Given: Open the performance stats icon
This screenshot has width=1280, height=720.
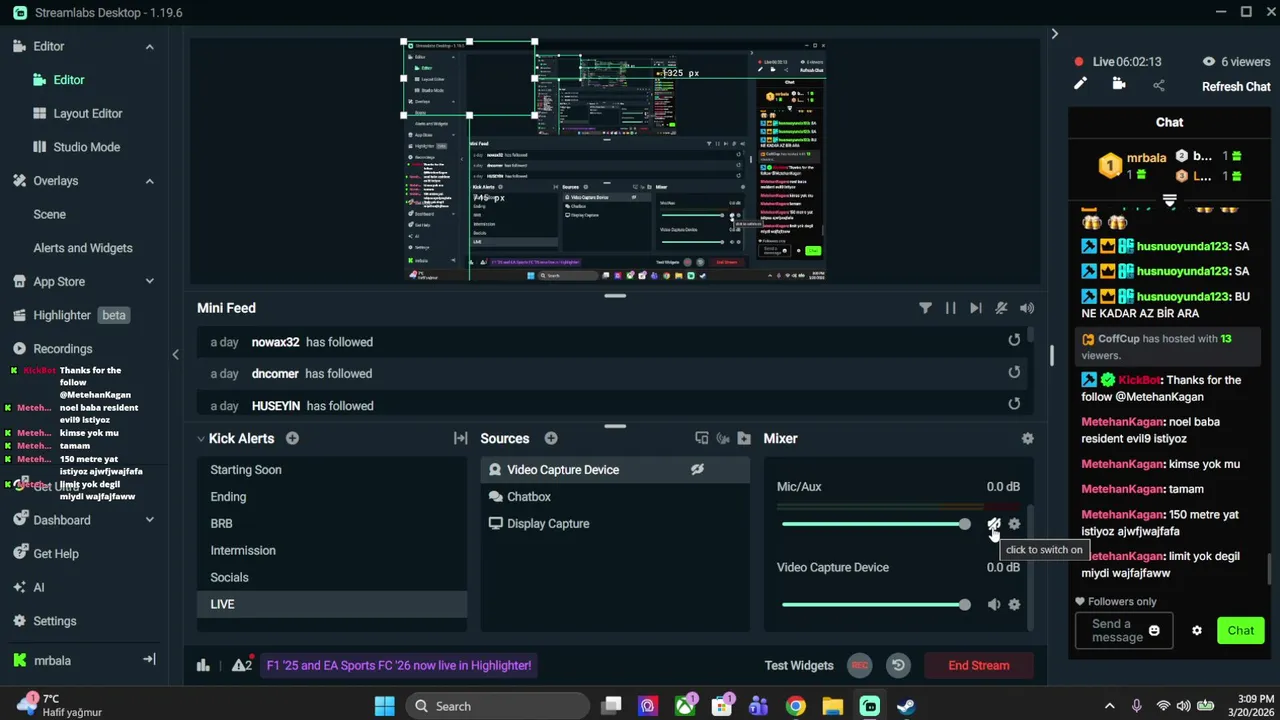Looking at the screenshot, I should tap(203, 665).
